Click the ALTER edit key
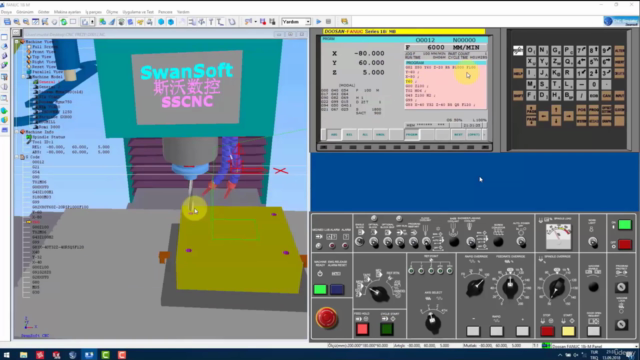 pyautogui.click(x=619, y=51)
